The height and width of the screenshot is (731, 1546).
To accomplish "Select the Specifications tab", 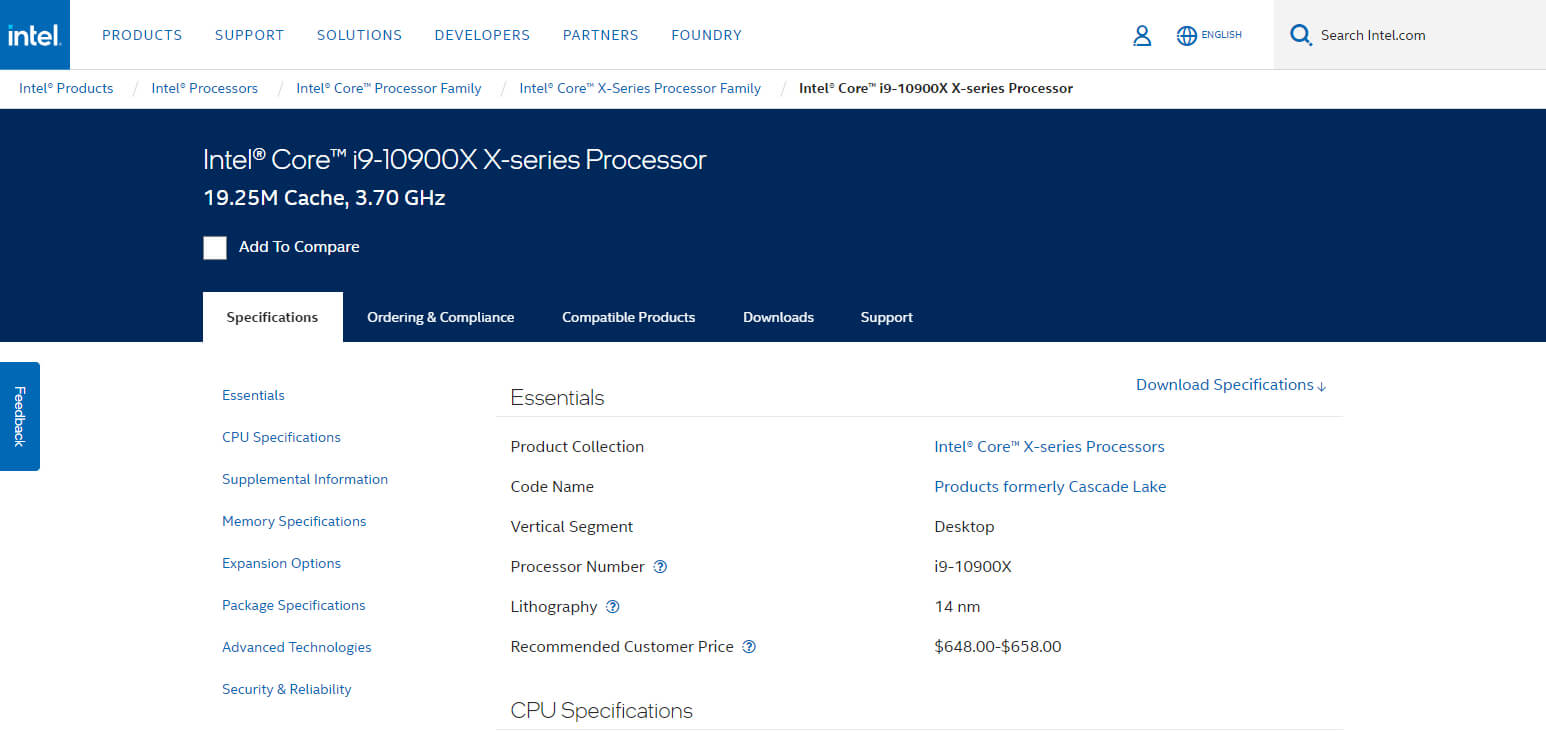I will click(272, 317).
